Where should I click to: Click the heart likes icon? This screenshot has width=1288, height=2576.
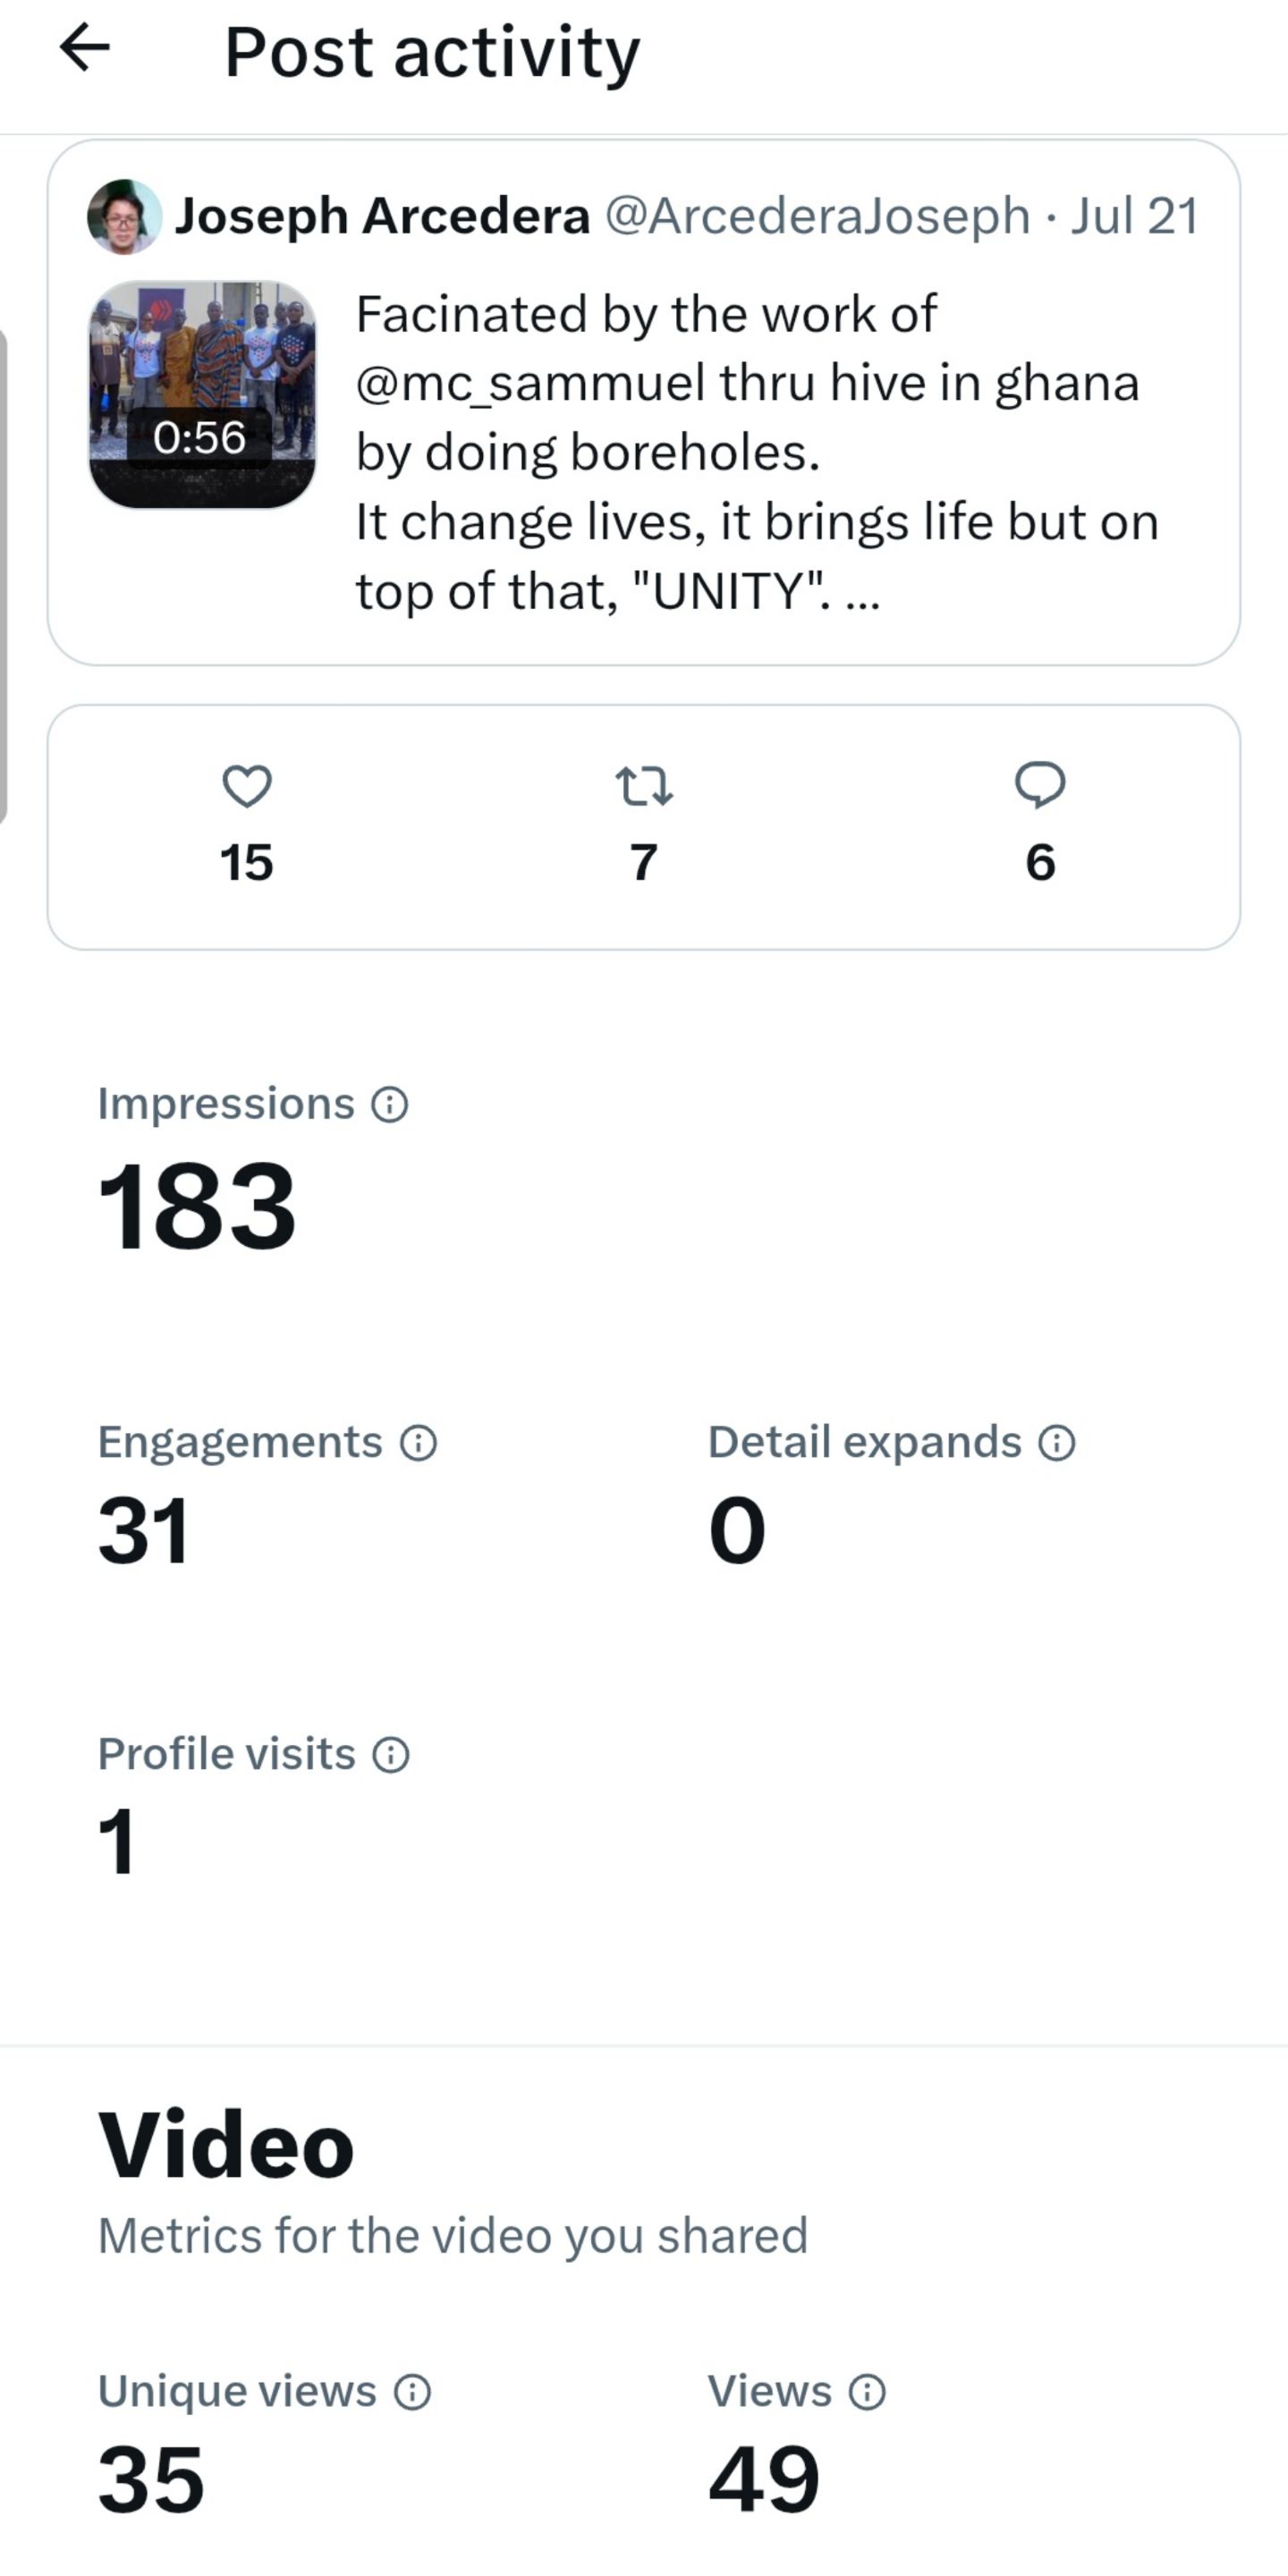pyautogui.click(x=247, y=786)
